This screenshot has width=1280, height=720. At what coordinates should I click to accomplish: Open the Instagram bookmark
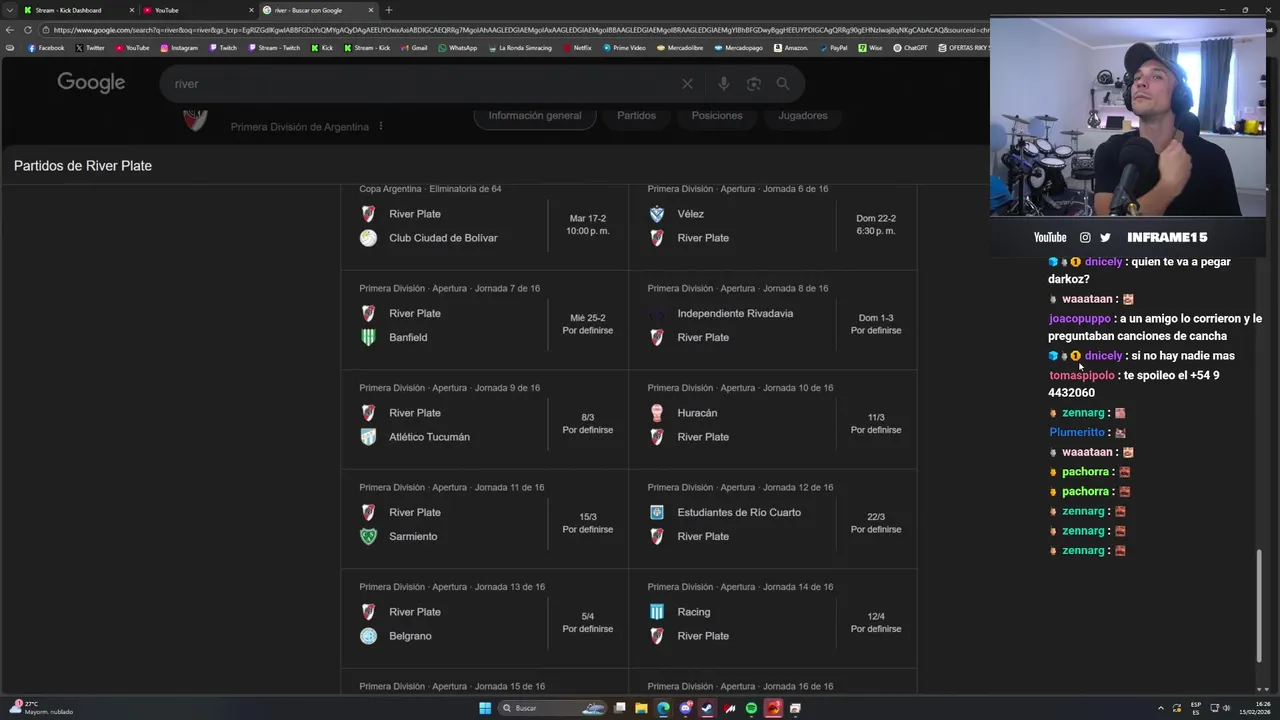[179, 48]
